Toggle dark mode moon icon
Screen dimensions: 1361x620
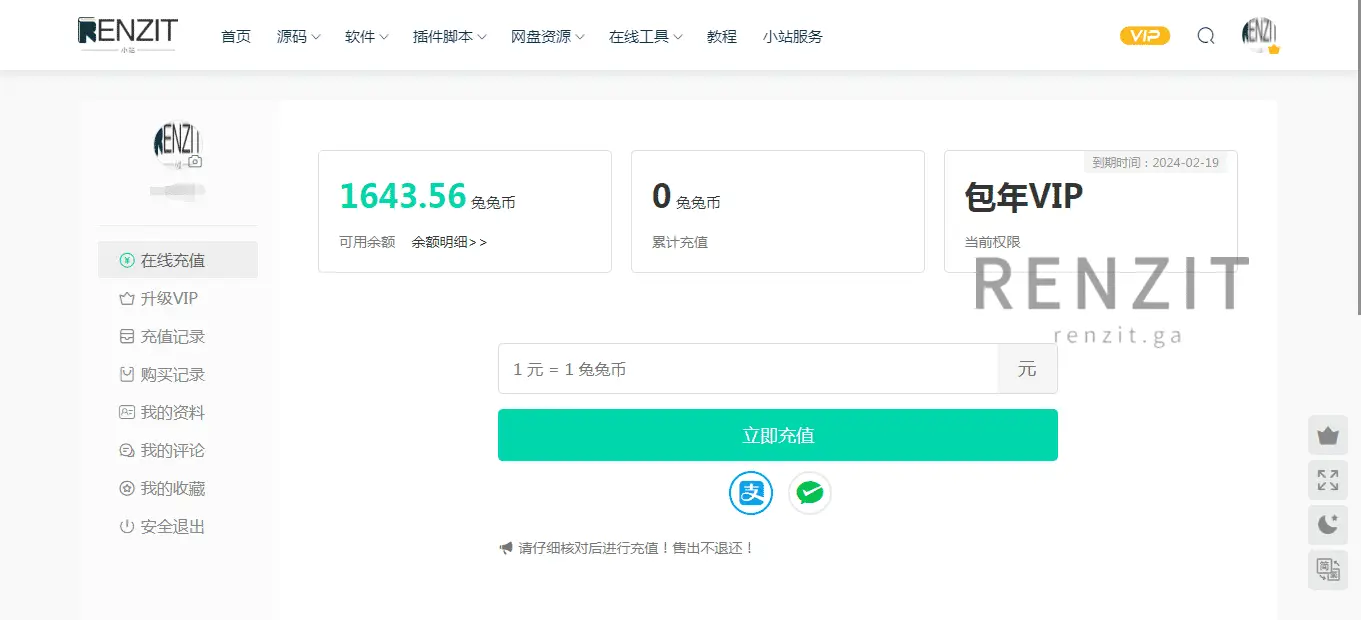(1327, 524)
